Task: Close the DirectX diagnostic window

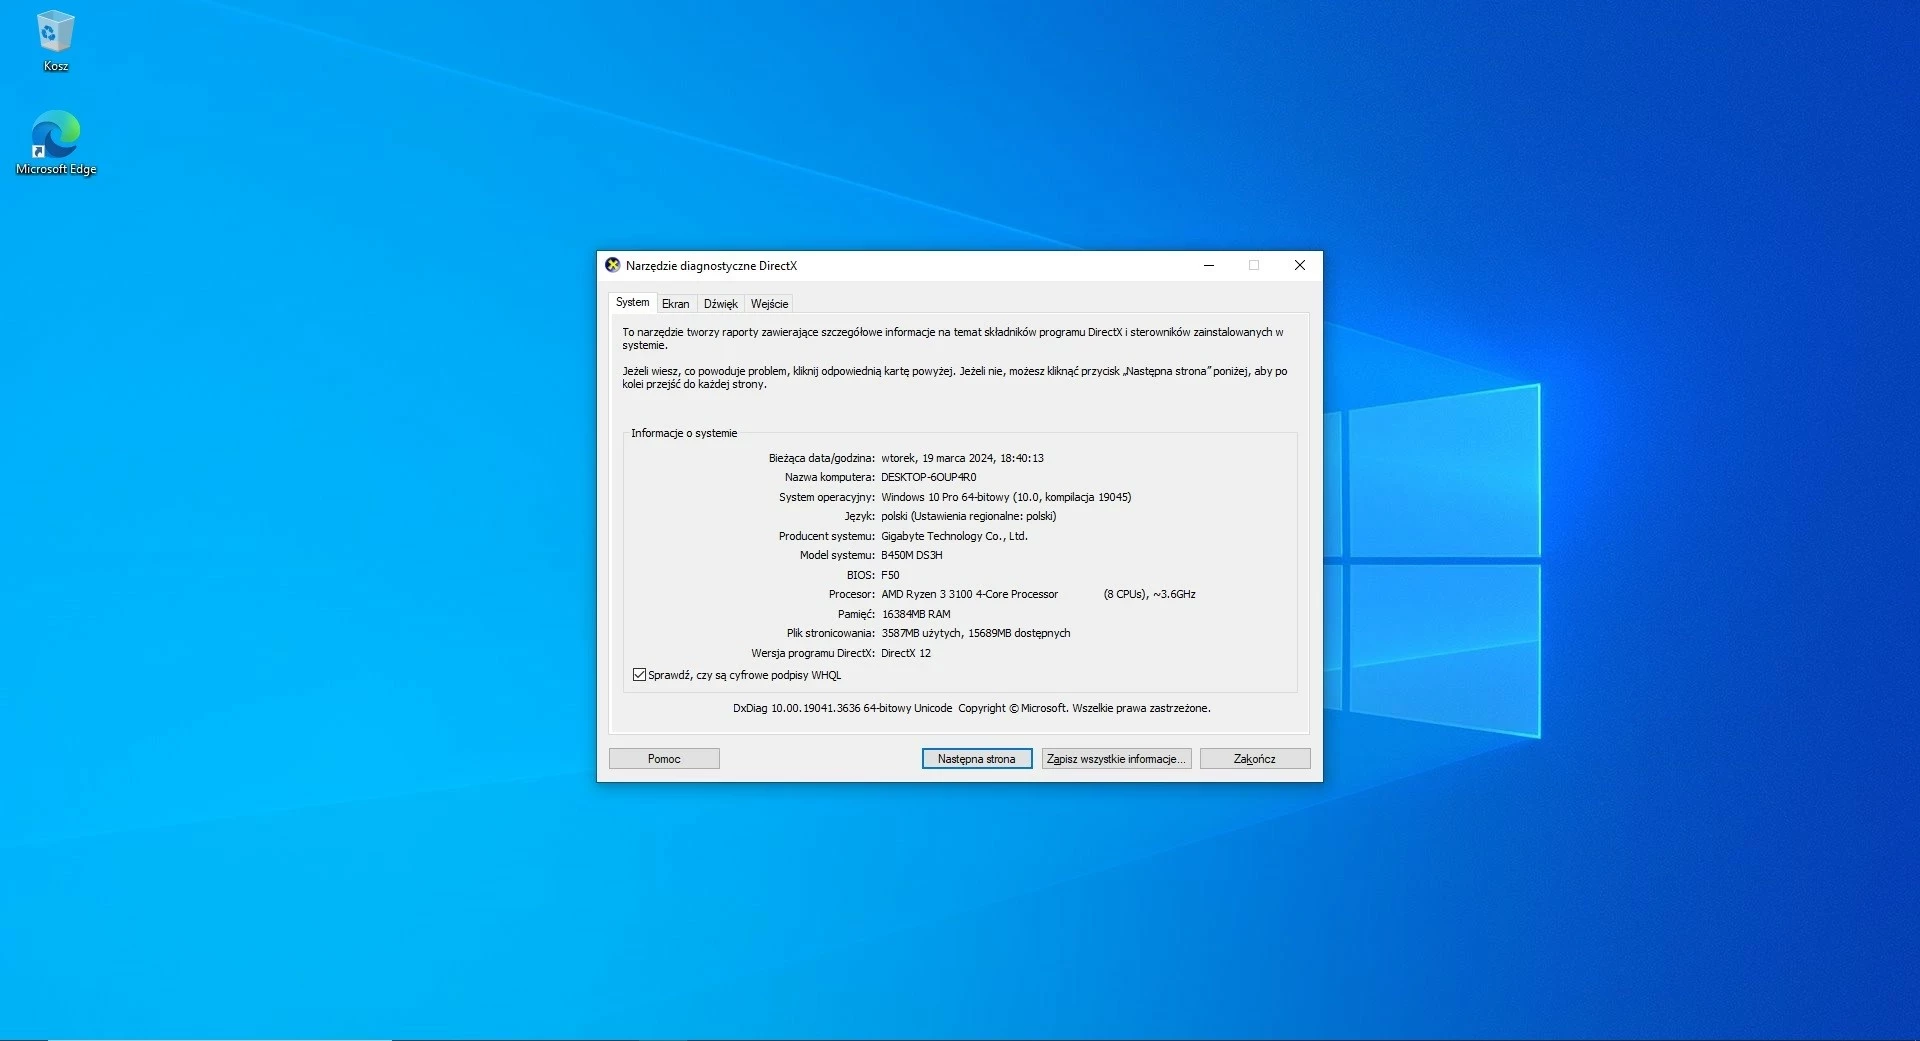Action: 1299,265
